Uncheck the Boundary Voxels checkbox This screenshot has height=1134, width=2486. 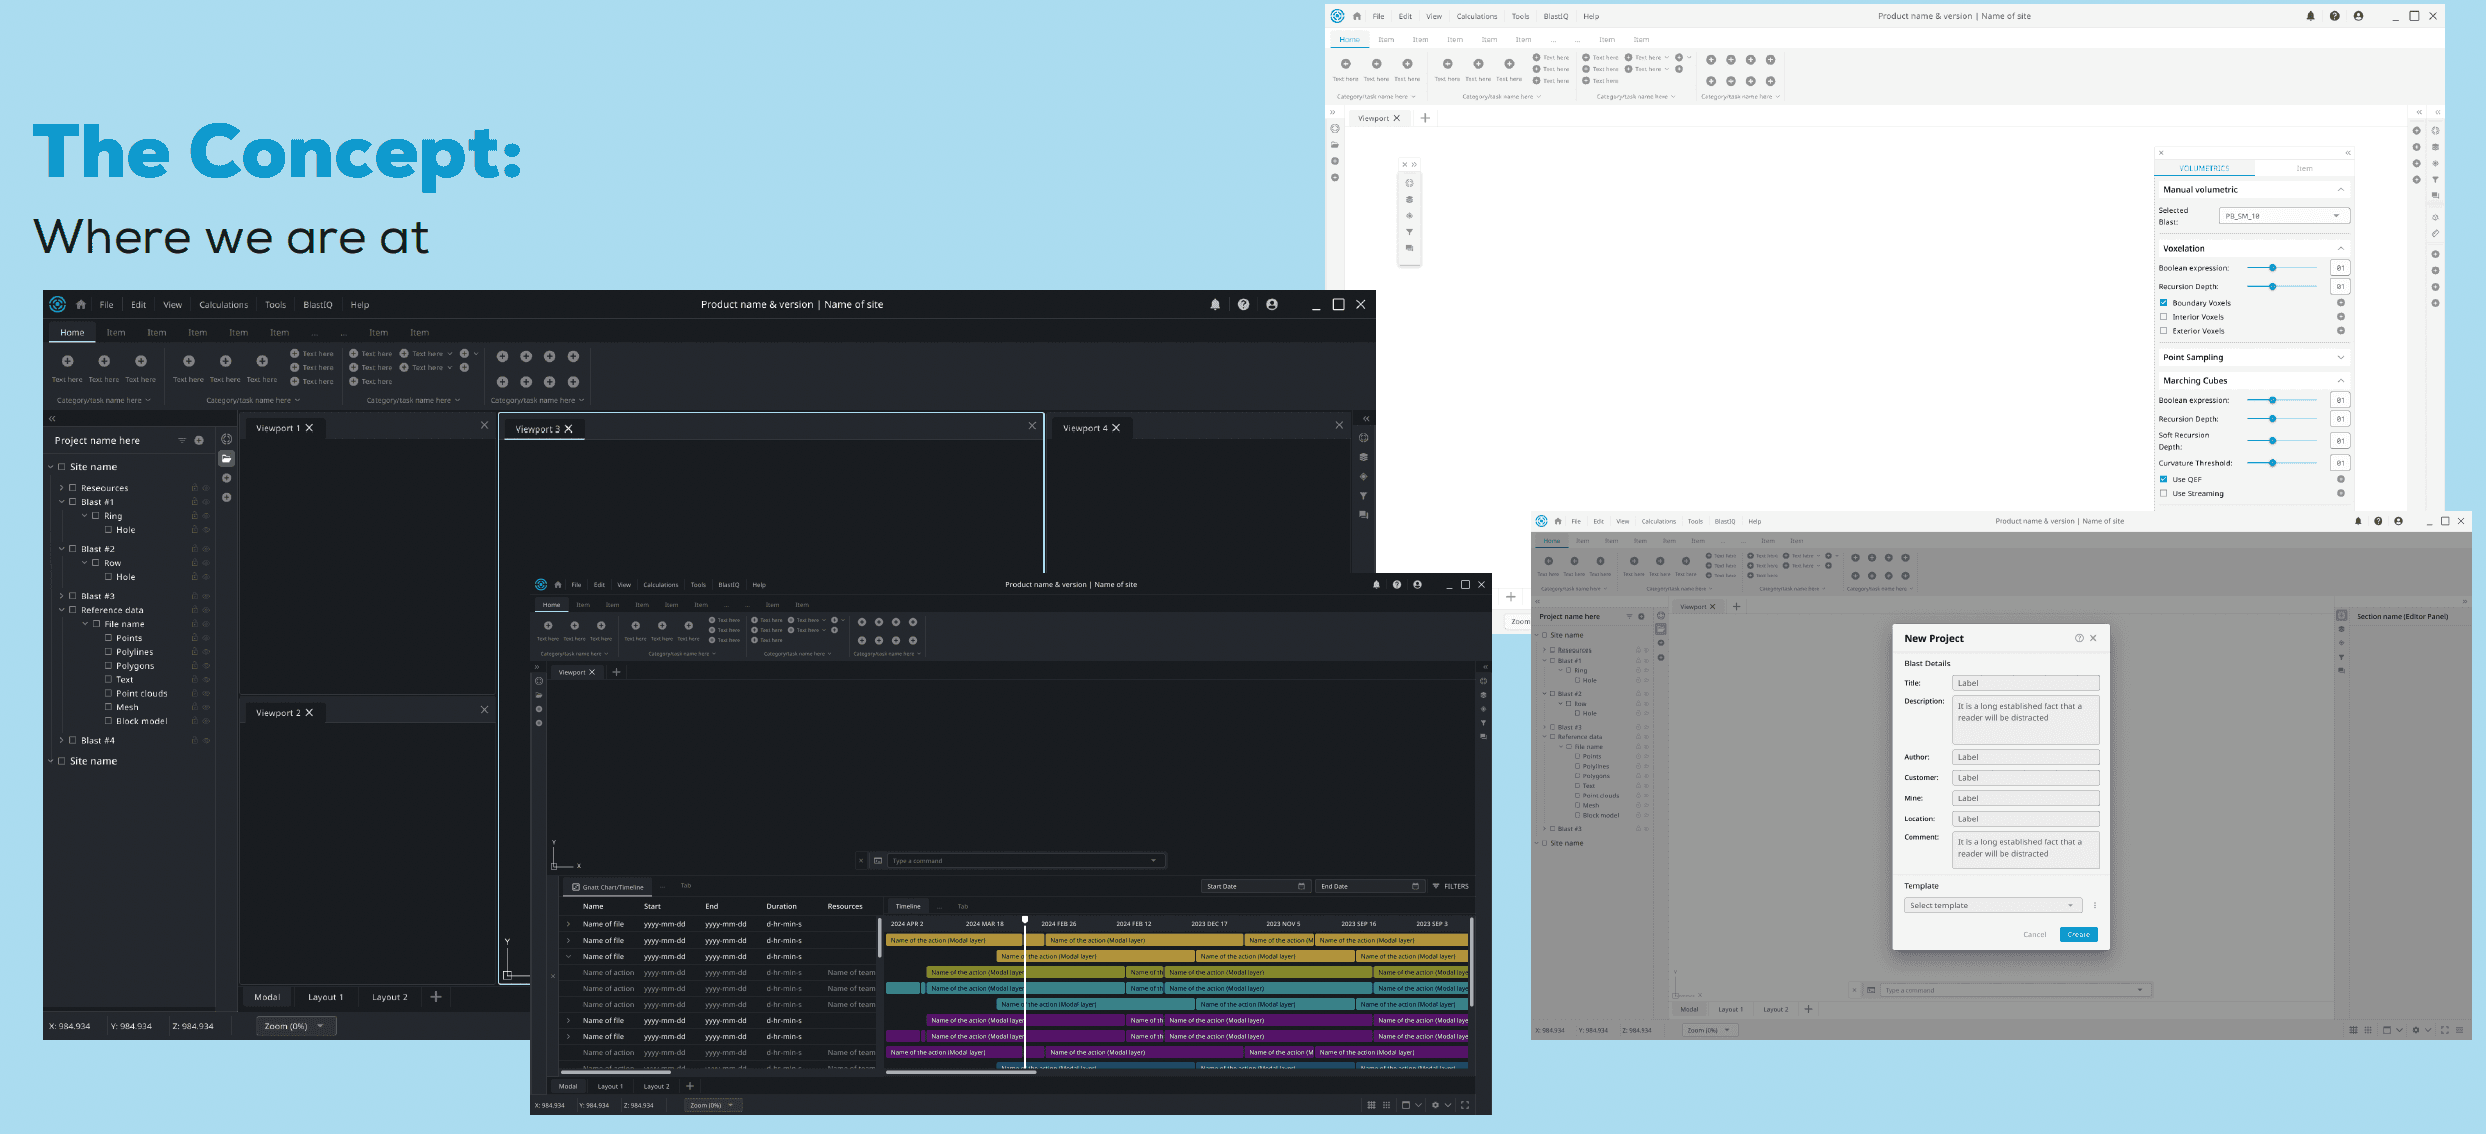coord(2163,303)
